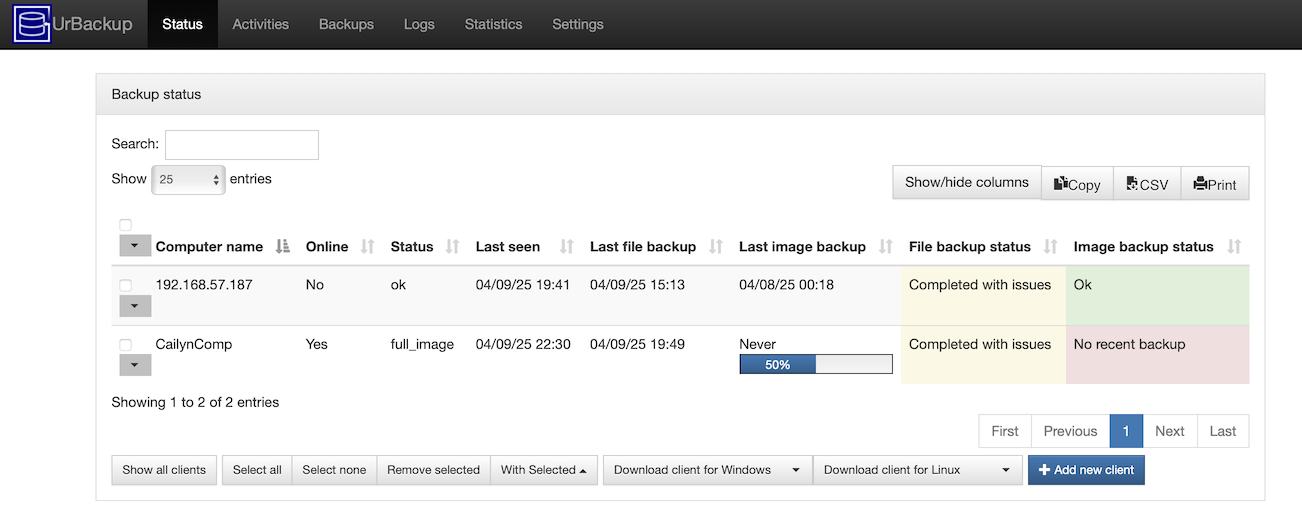
Task: Click the UrBackup logo icon
Action: click(x=32, y=24)
